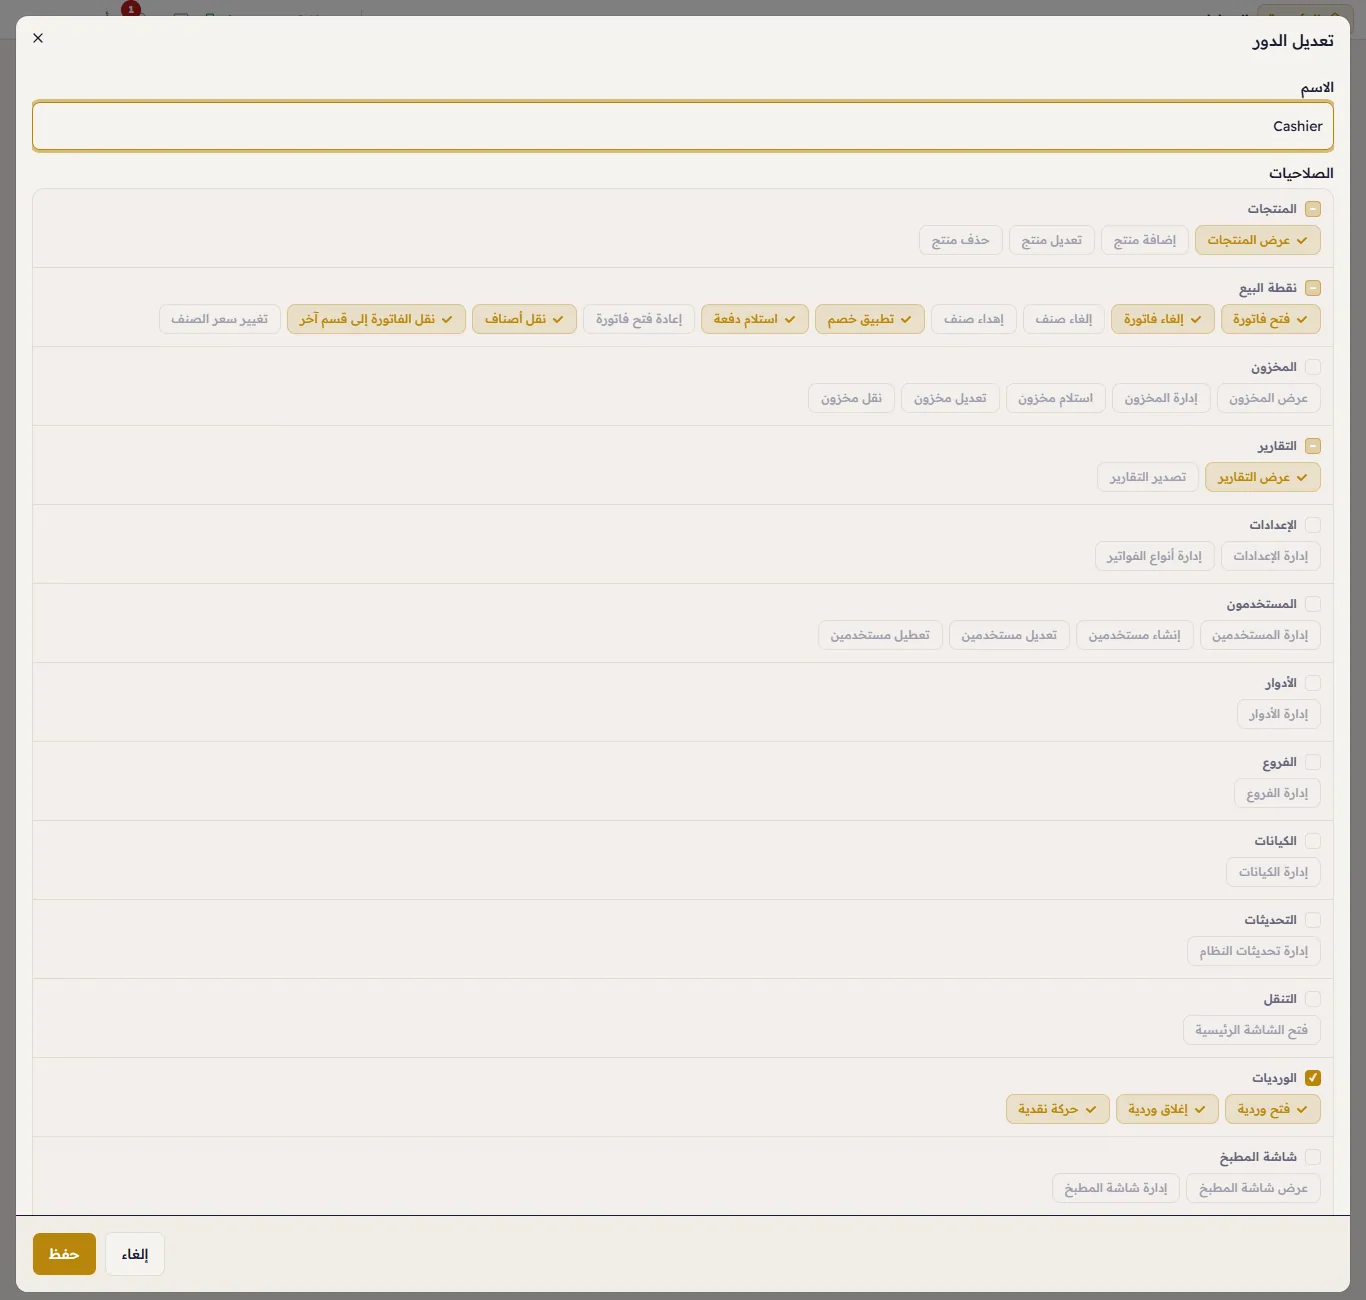The image size is (1366, 1300).
Task: Click the الاسم field containing Cashier
Action: [x=683, y=126]
